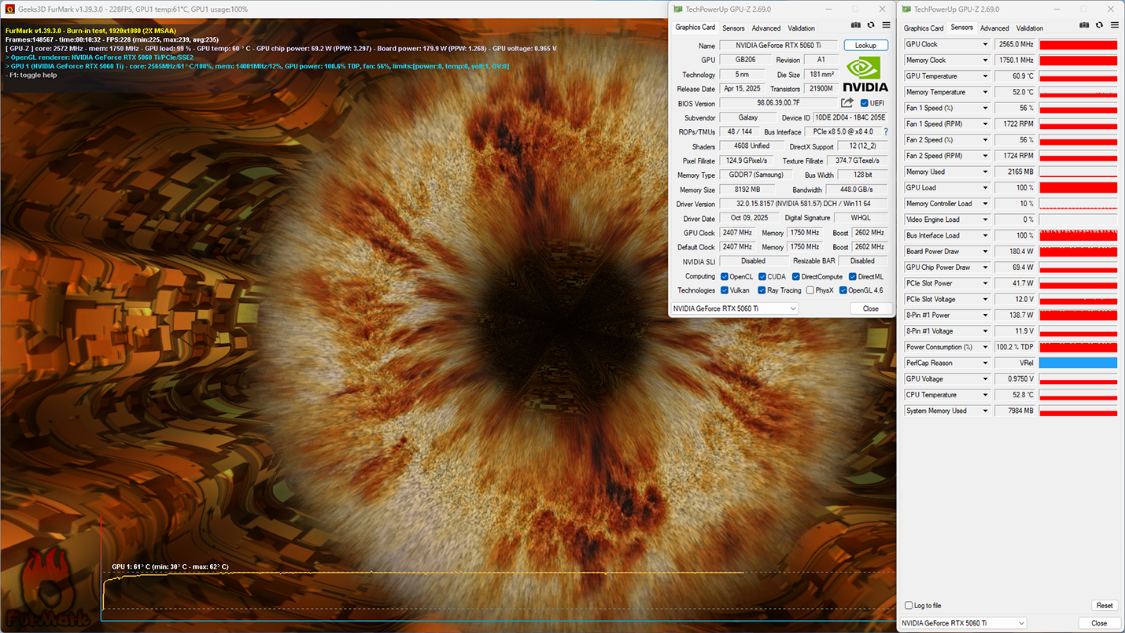Open Graphics Card tab in right GPU-Z window
The width and height of the screenshot is (1125, 633).
pos(923,29)
